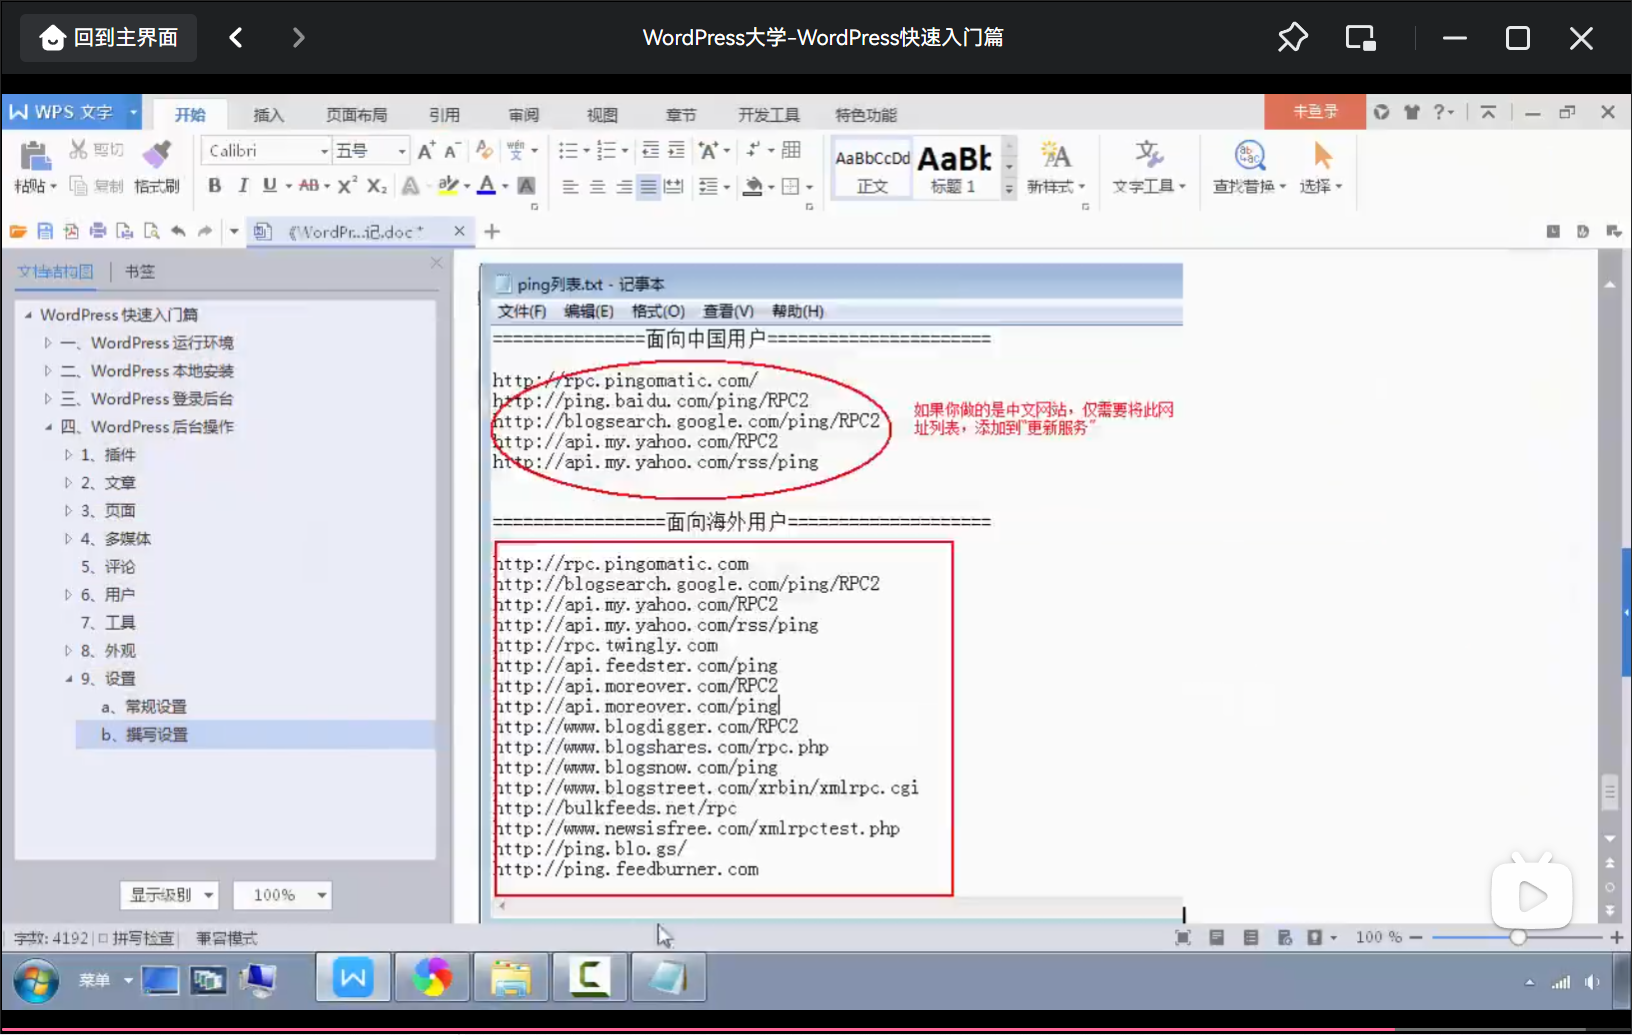Image resolution: width=1632 pixels, height=1035 pixels.
Task: Click the font color A icon
Action: (486, 185)
